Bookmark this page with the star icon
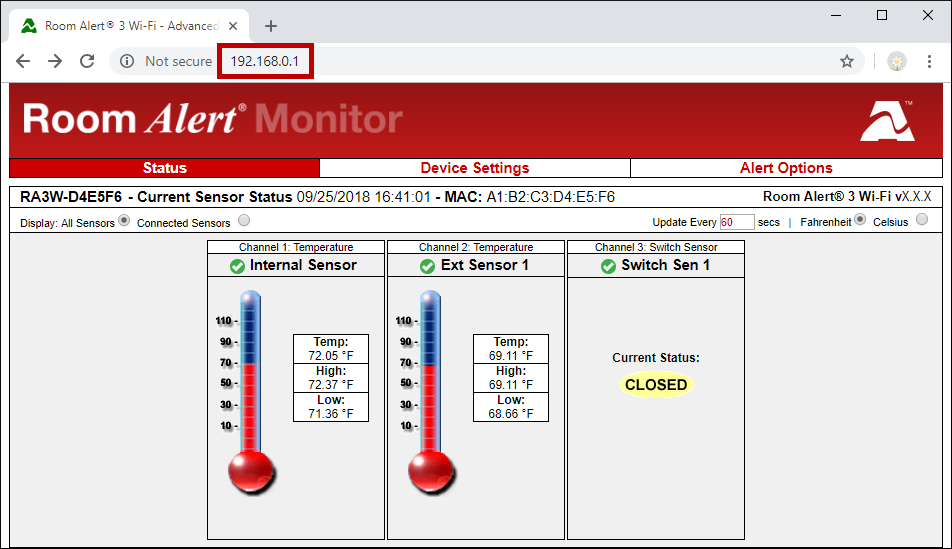952x549 pixels. pyautogui.click(x=847, y=61)
